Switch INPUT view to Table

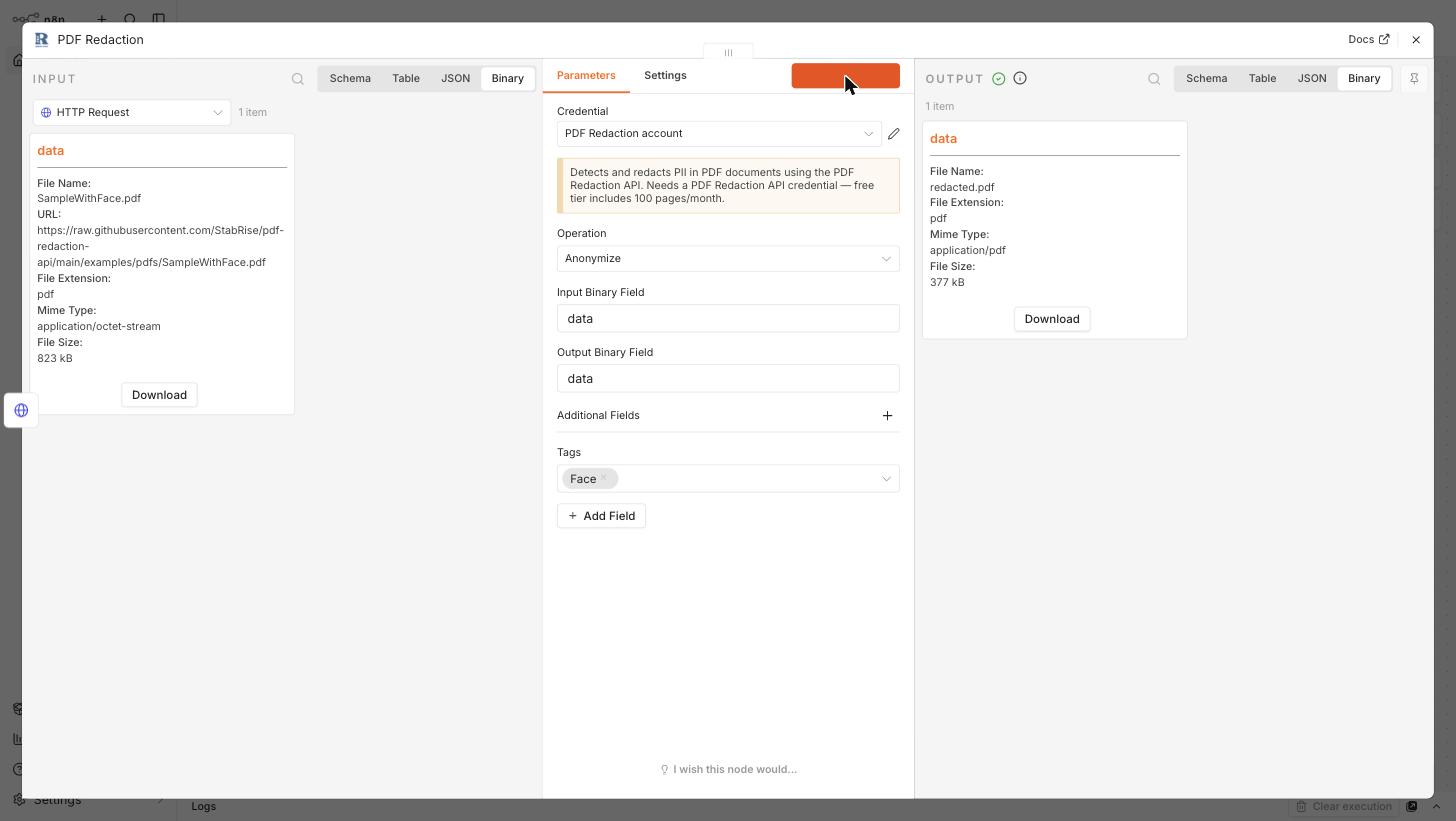pos(406,78)
